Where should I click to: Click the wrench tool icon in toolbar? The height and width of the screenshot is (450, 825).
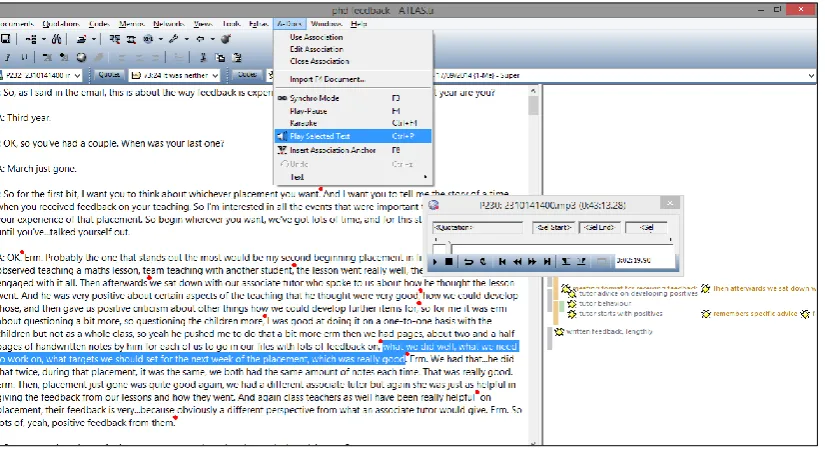[174, 39]
